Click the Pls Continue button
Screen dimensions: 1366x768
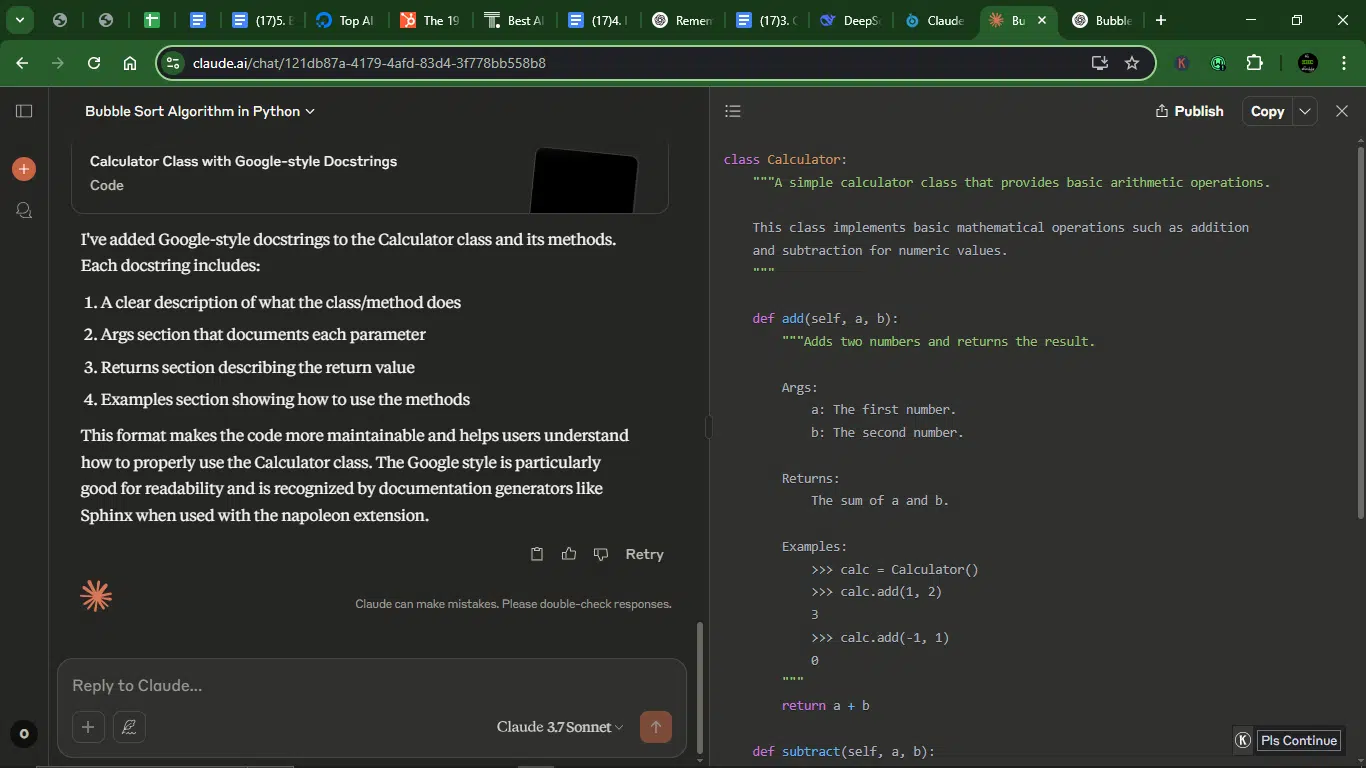coord(1298,740)
